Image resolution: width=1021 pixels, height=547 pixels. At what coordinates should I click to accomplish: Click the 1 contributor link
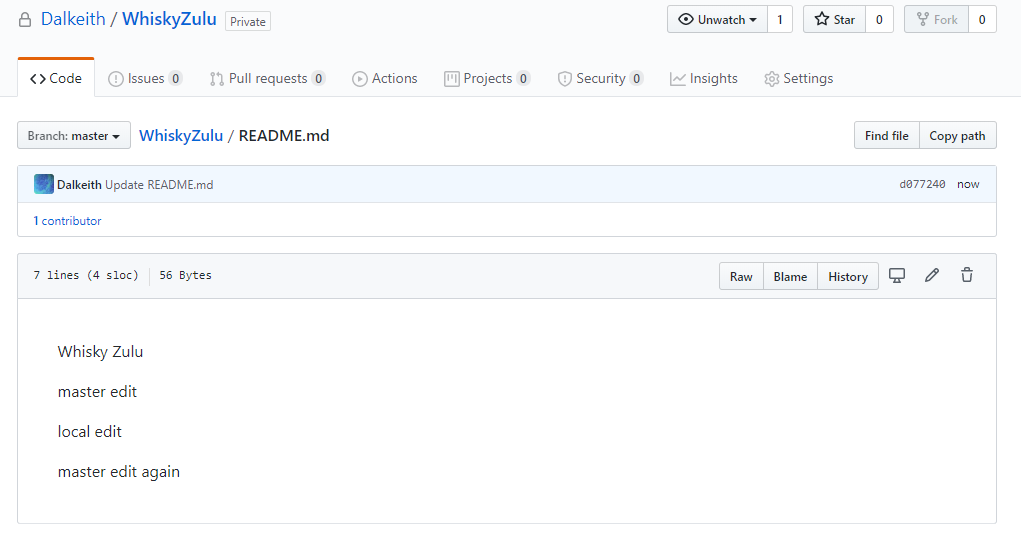[x=67, y=221]
